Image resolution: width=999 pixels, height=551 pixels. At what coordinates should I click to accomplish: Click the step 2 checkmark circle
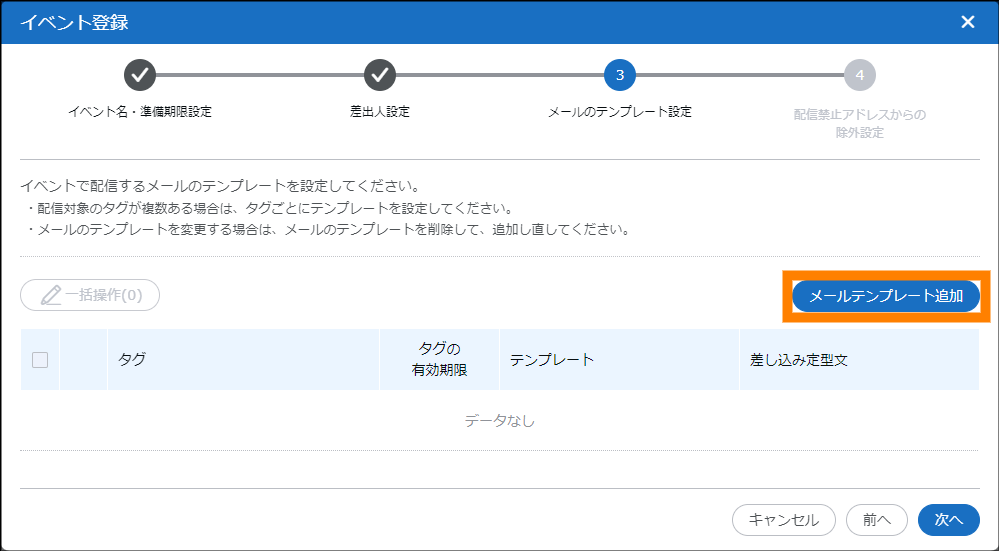(x=380, y=75)
